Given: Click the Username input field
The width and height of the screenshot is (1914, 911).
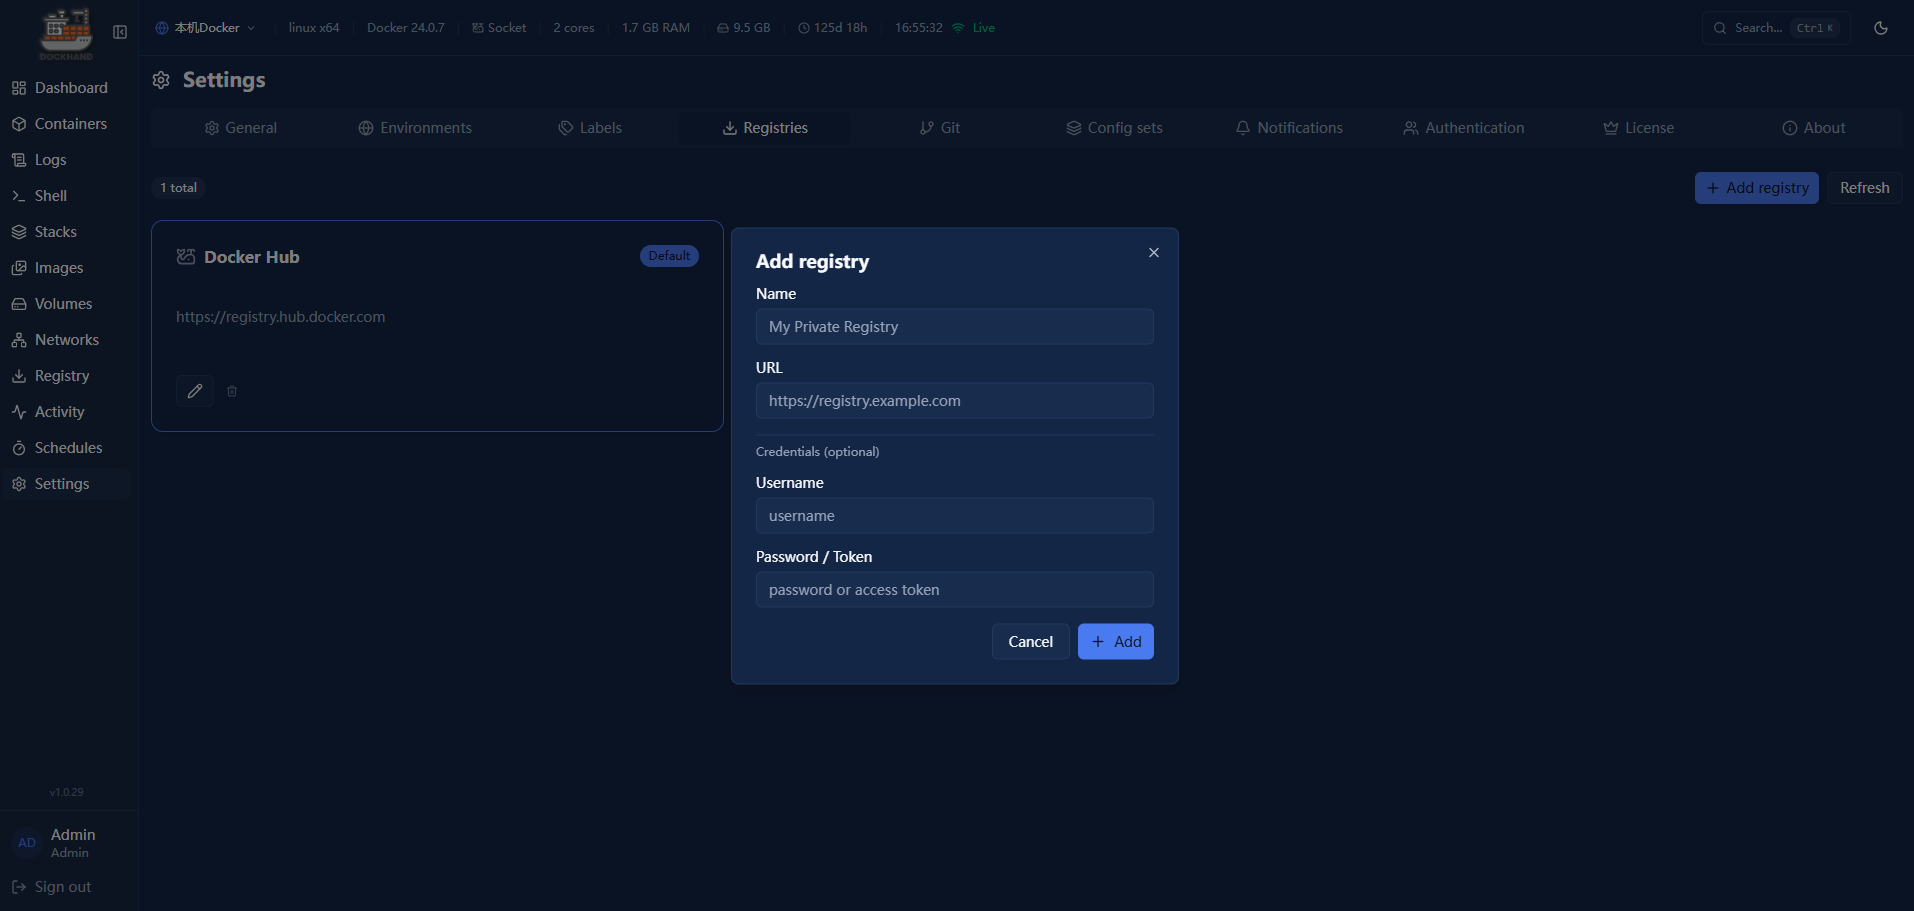Looking at the screenshot, I should tap(955, 516).
